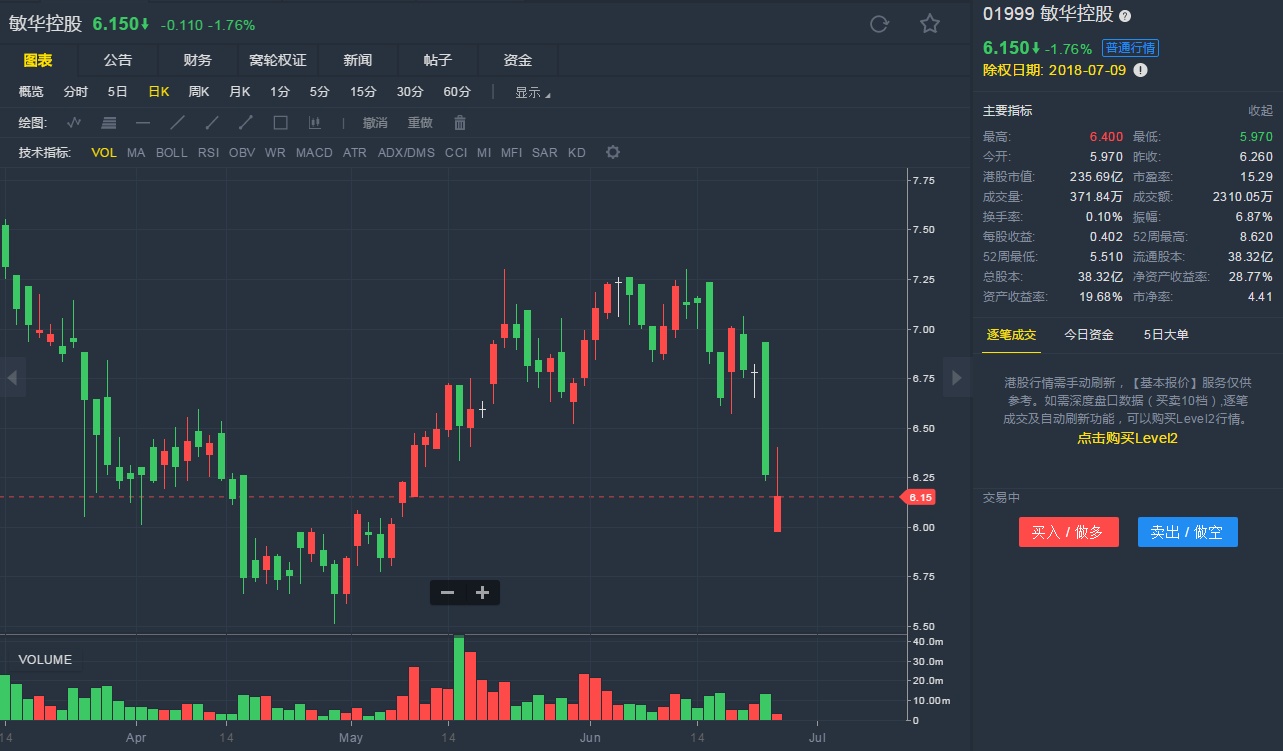This screenshot has height=751, width=1283.
Task: Click the refresh quote icon
Action: click(879, 24)
